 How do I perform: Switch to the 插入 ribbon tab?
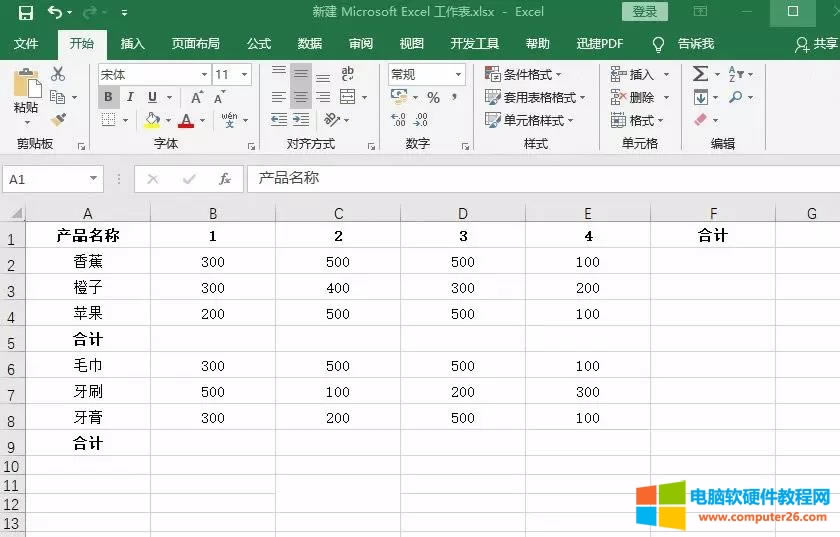132,44
